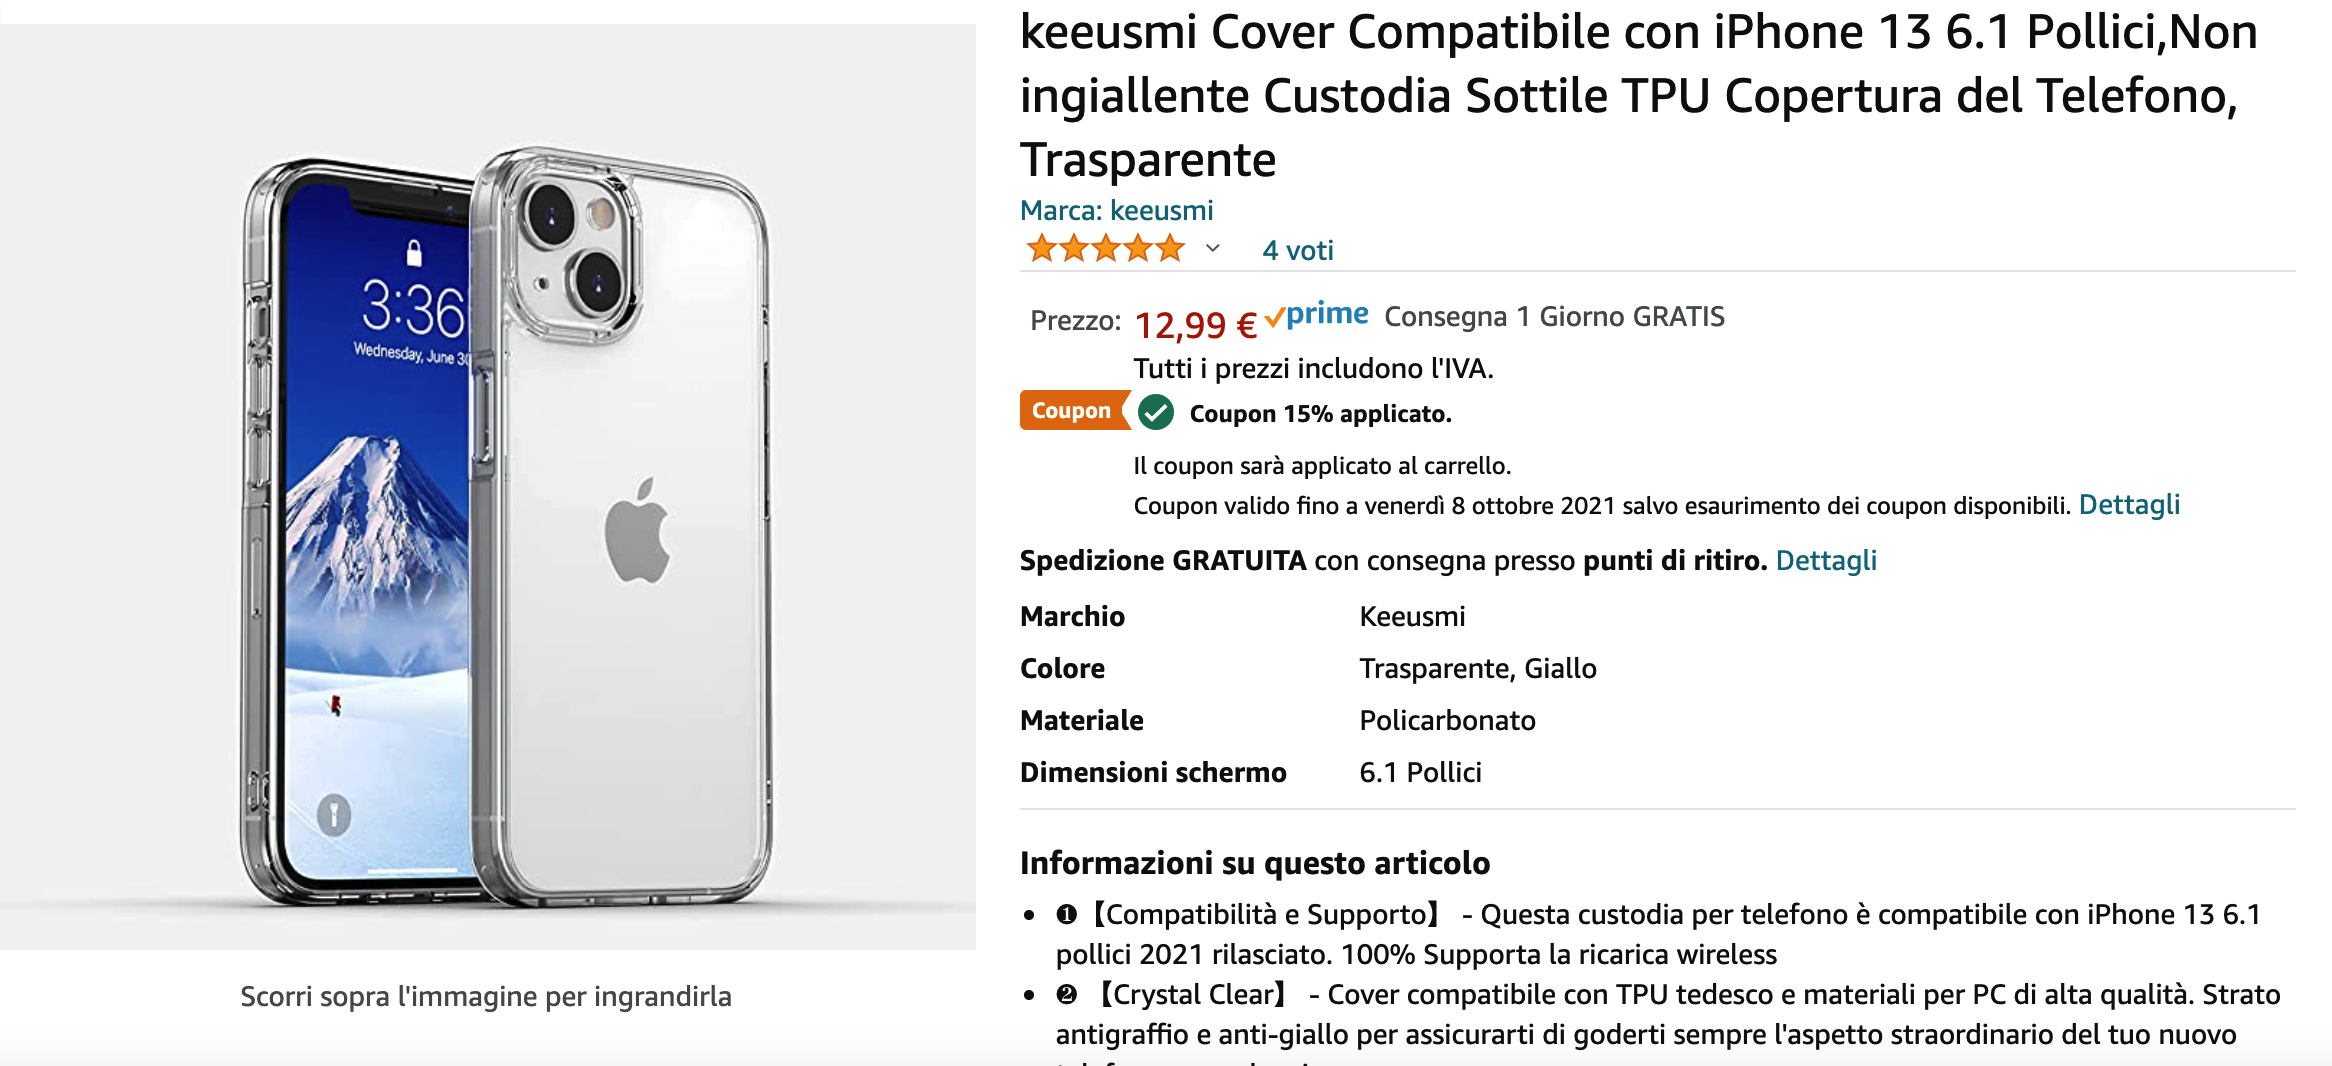
Task: Click the lock icon on the phone screen
Action: [414, 252]
